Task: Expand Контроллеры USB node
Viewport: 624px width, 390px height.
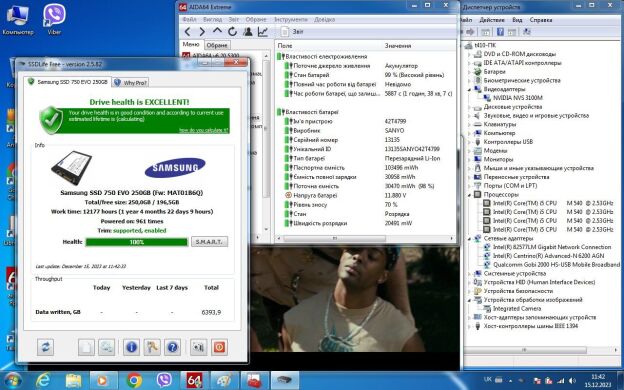Action: pyautogui.click(x=469, y=142)
